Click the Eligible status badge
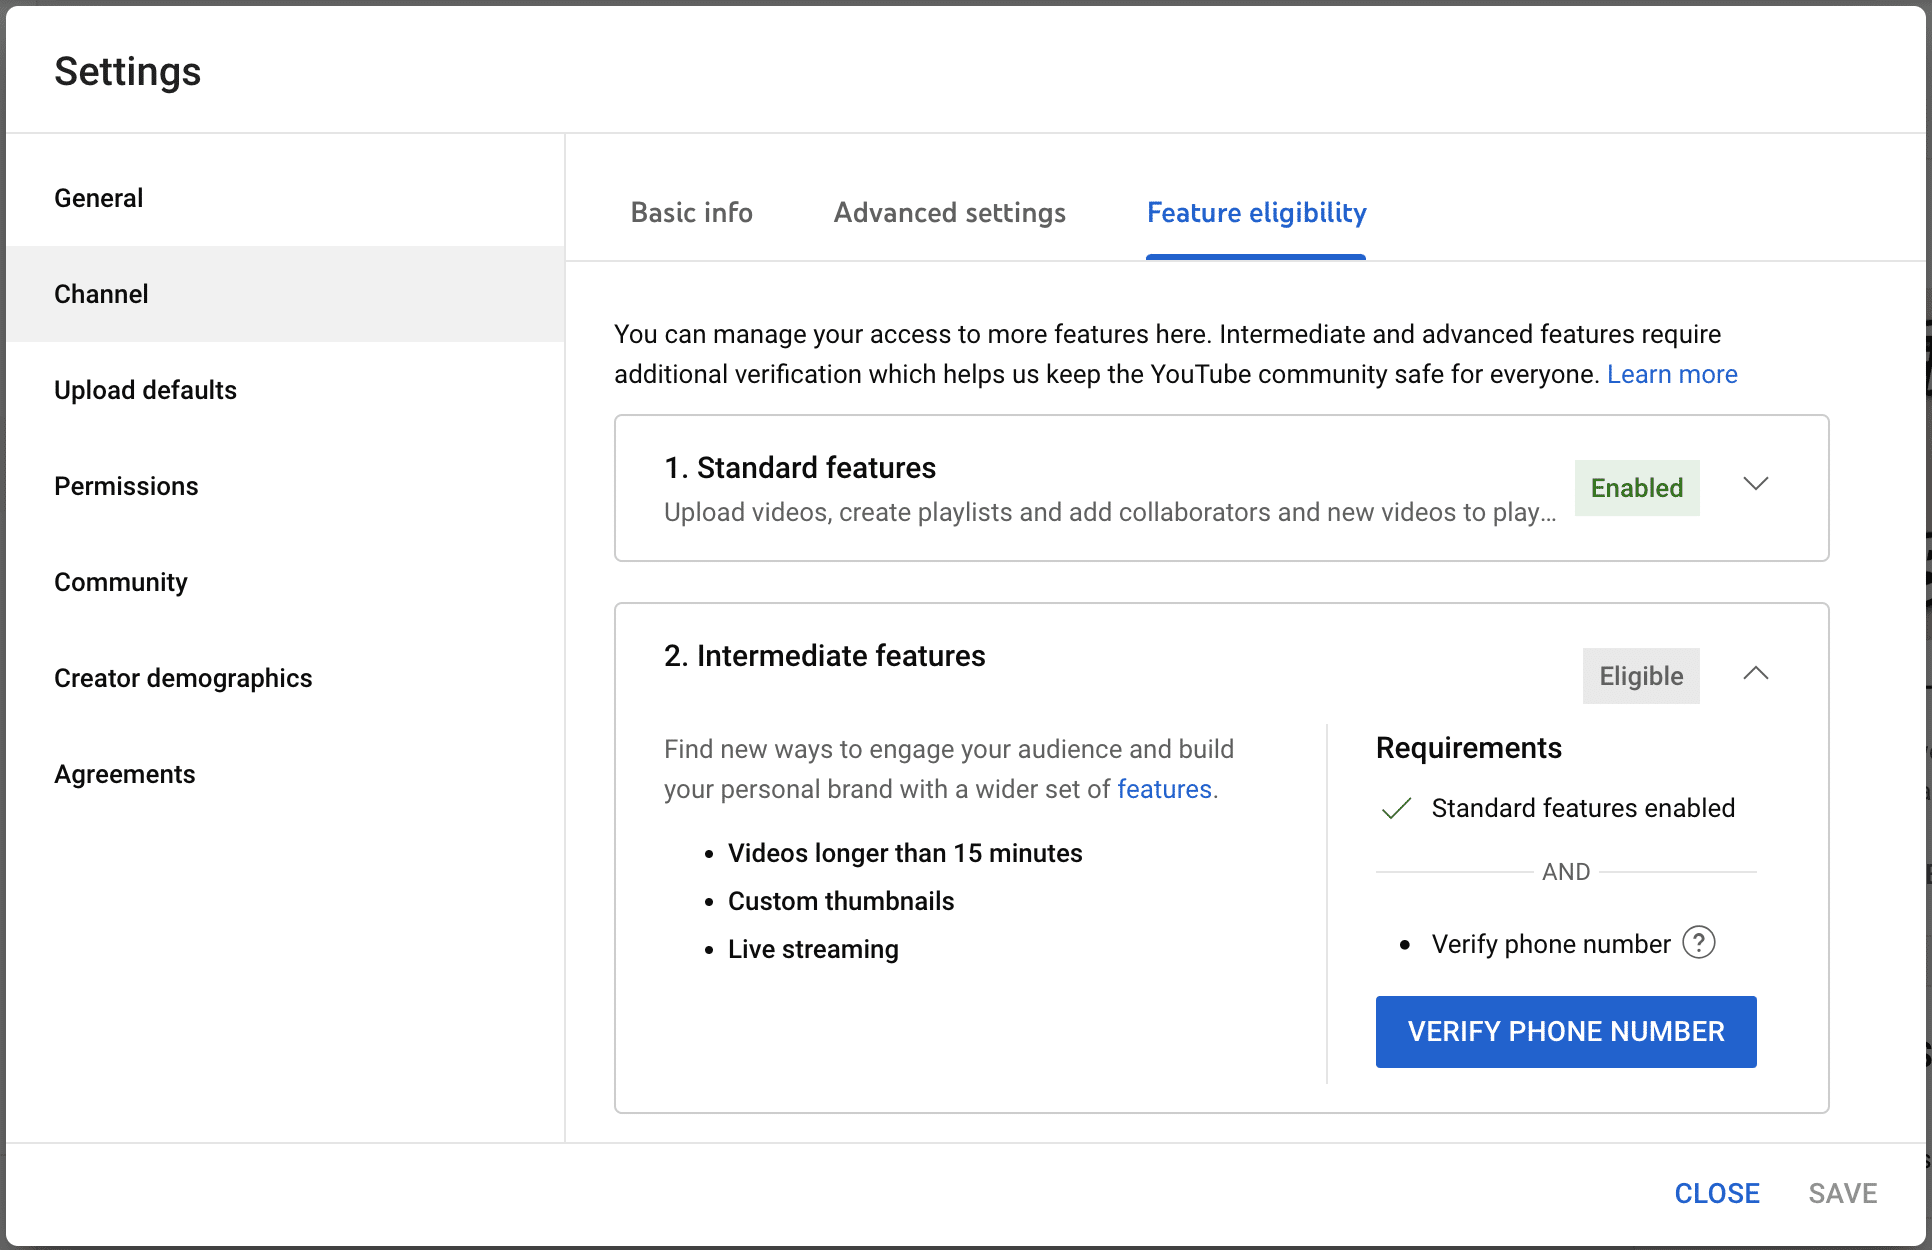The image size is (1932, 1250). click(x=1641, y=676)
